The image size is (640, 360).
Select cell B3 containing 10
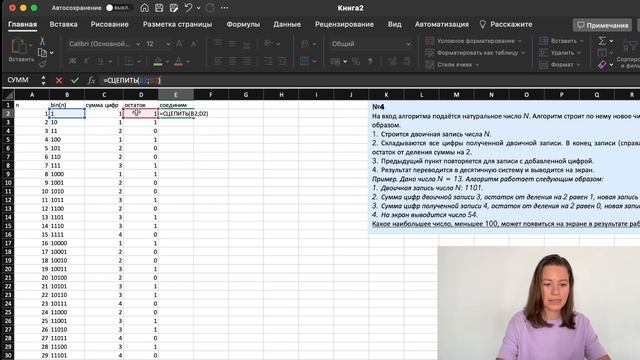coord(67,122)
